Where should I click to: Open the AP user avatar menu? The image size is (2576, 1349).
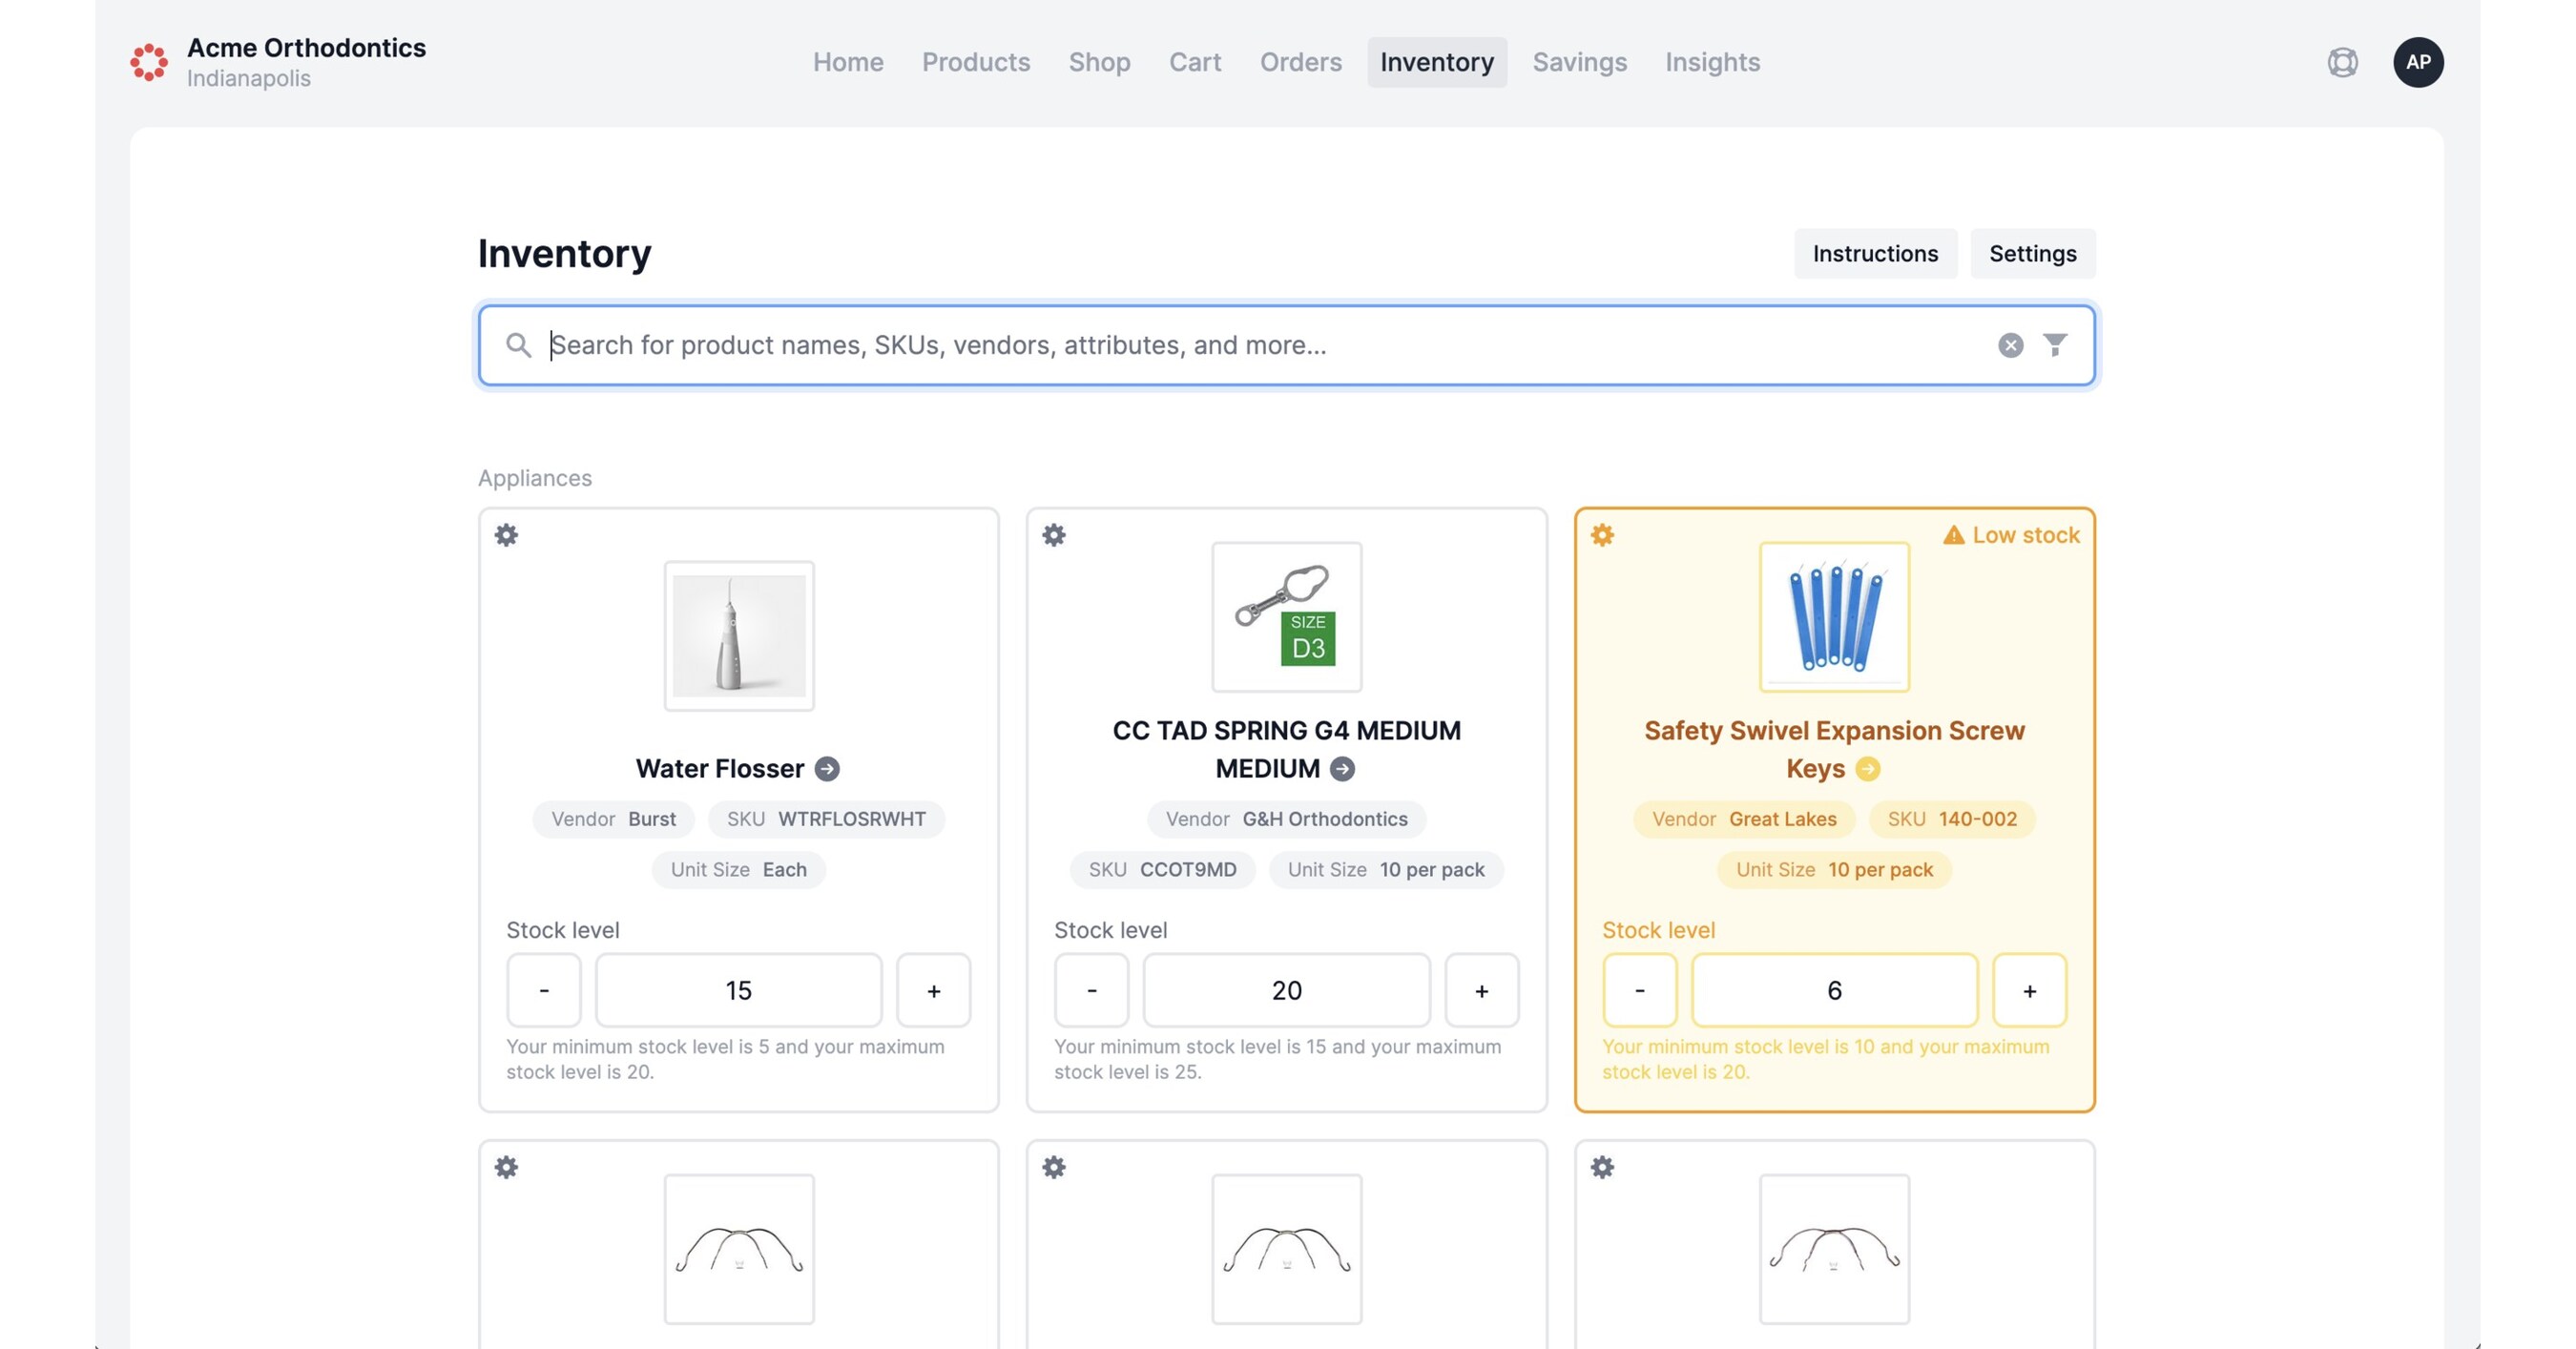[2418, 62]
